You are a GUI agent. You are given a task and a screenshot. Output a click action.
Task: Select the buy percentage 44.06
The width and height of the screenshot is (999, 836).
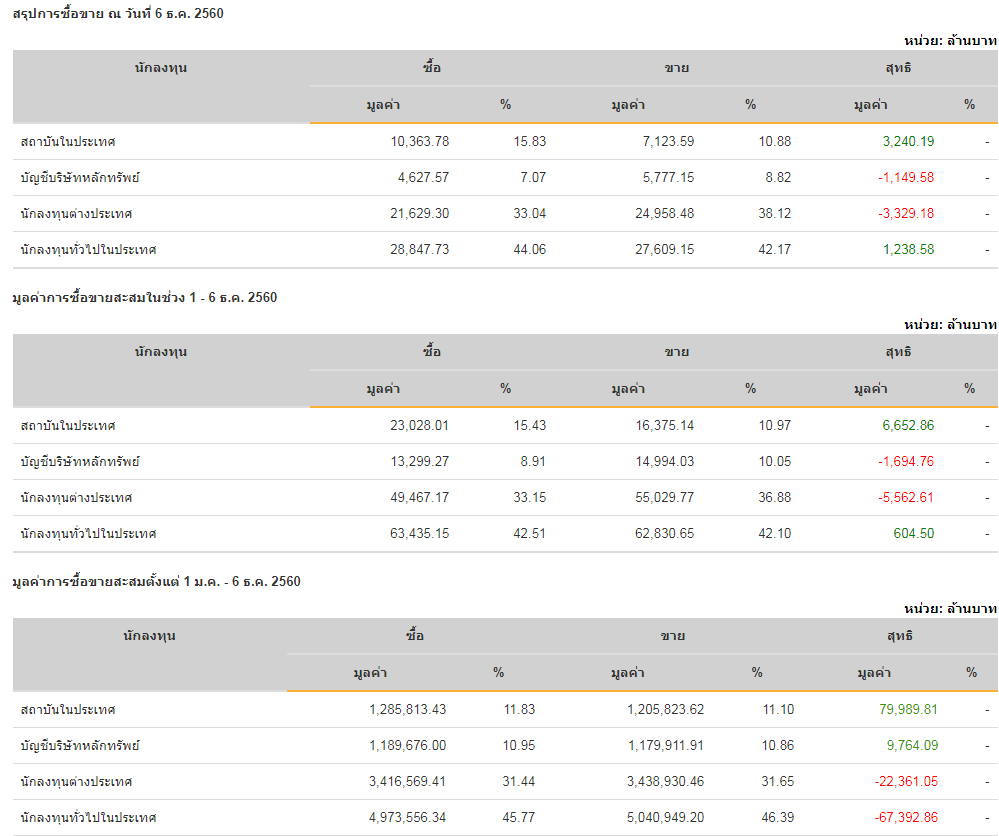coord(529,249)
